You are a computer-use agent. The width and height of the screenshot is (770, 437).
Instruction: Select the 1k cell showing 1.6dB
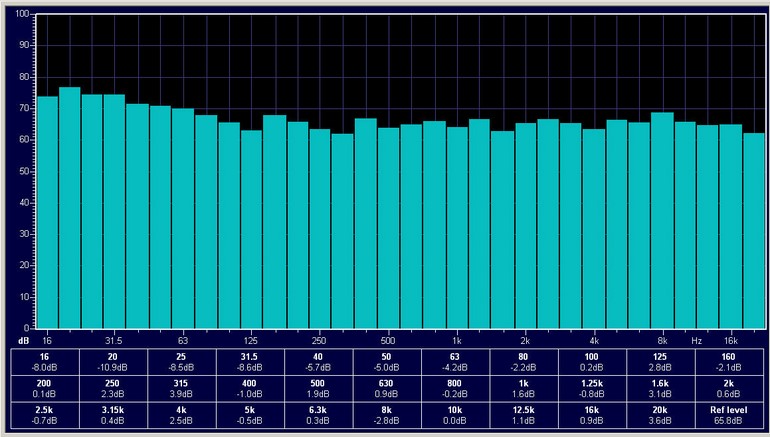coord(523,388)
